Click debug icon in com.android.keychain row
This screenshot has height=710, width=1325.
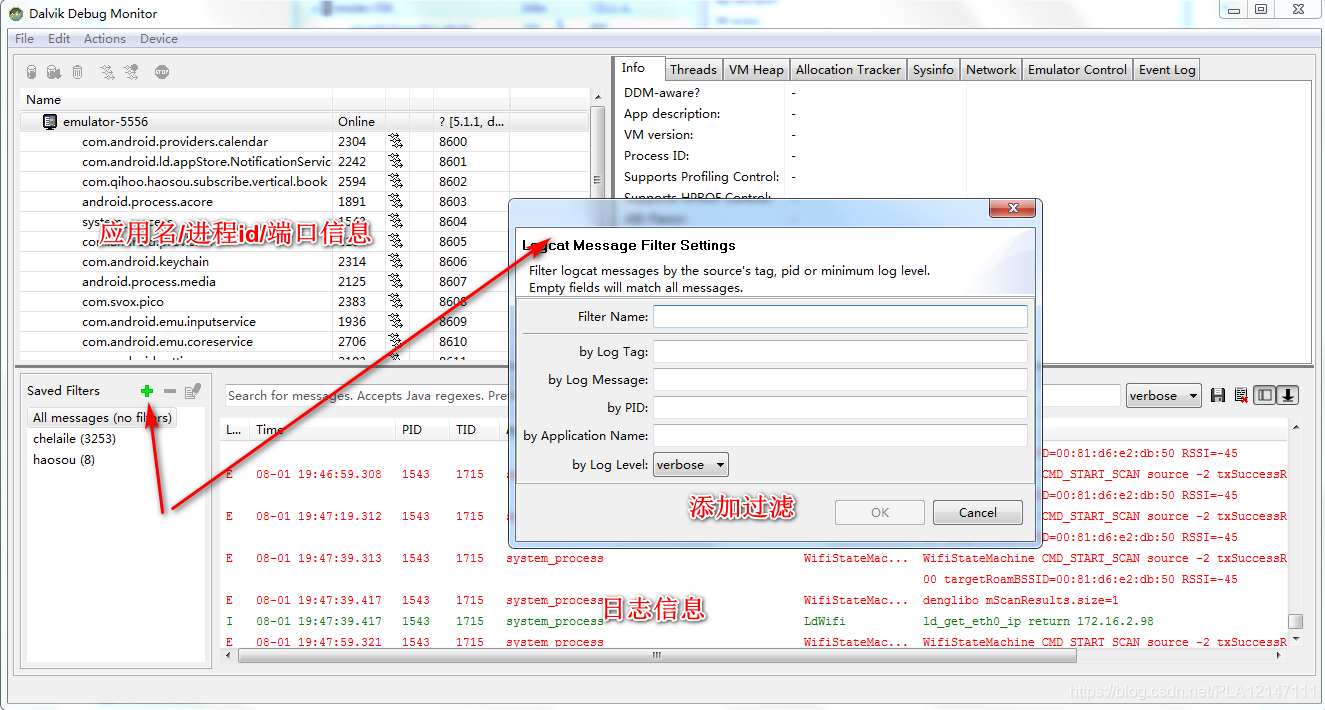[396, 262]
